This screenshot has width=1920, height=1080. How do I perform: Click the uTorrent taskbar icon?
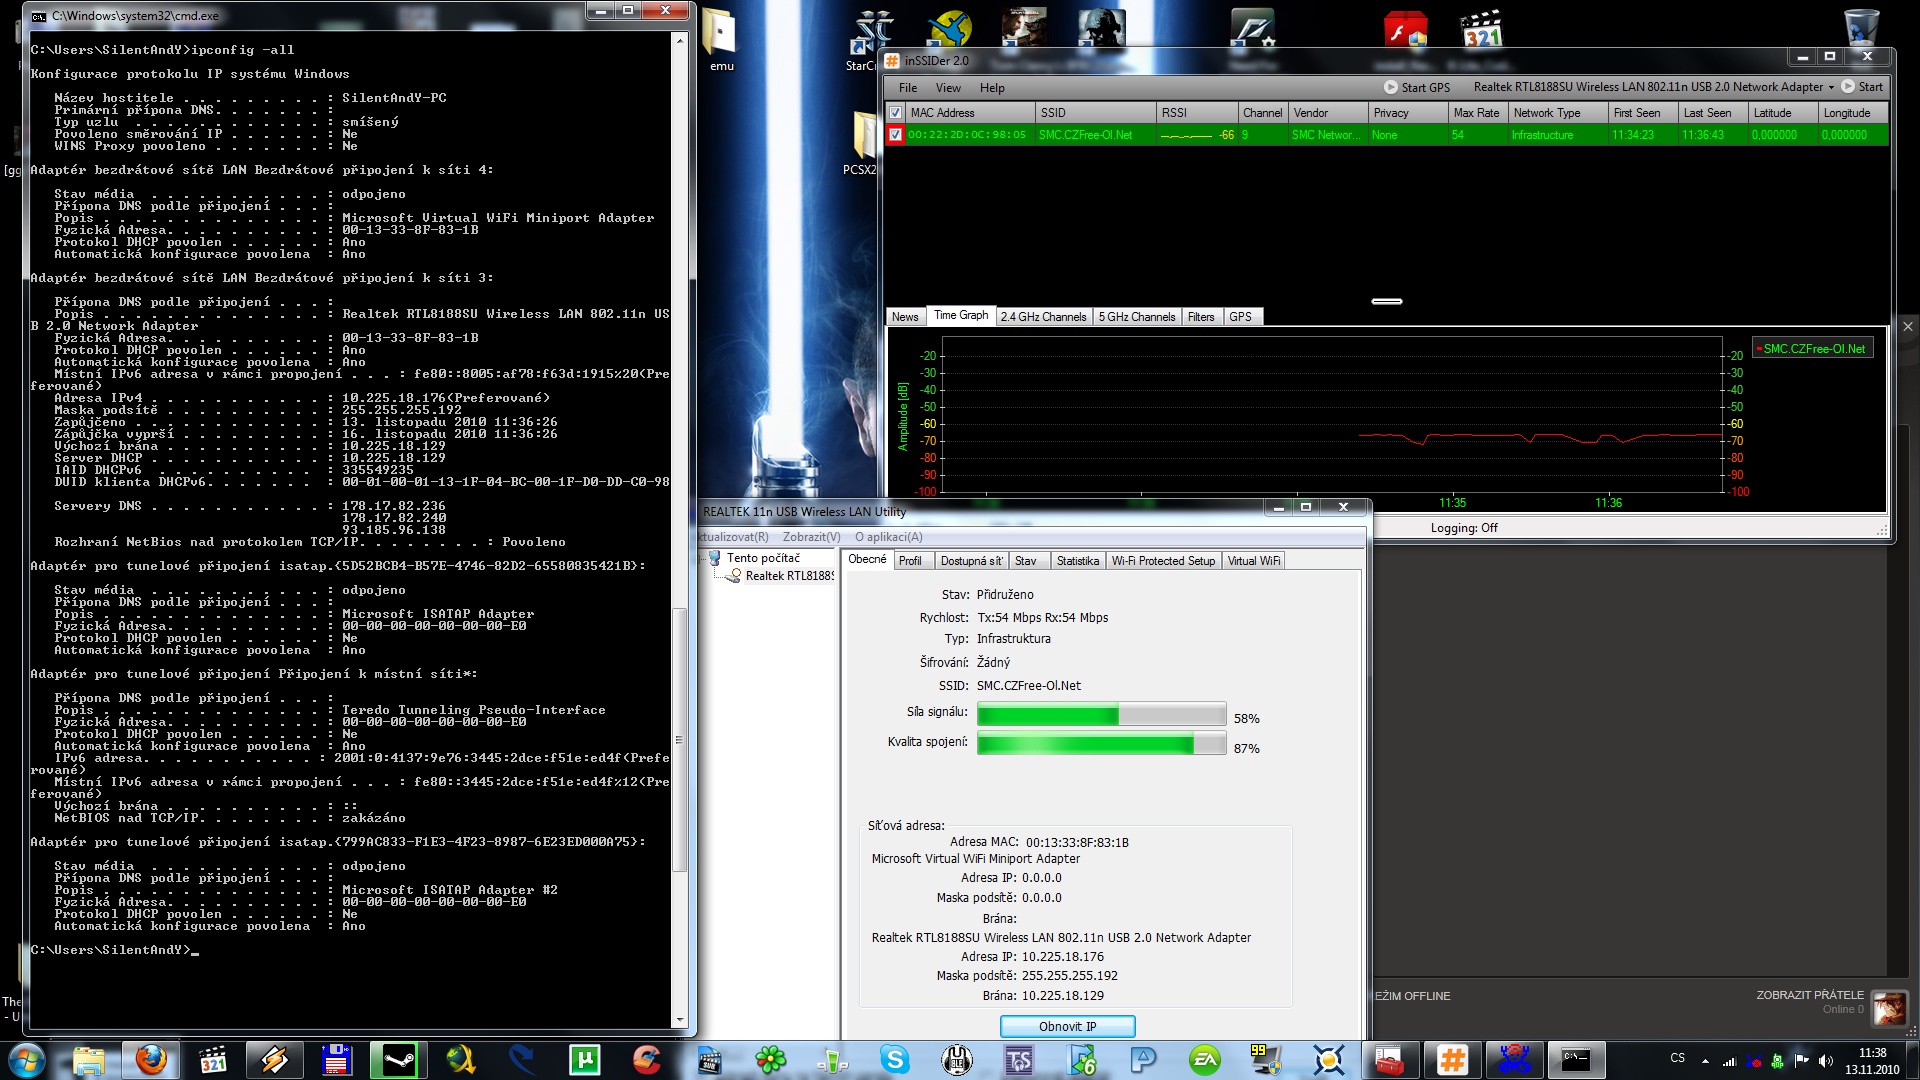[x=584, y=1059]
